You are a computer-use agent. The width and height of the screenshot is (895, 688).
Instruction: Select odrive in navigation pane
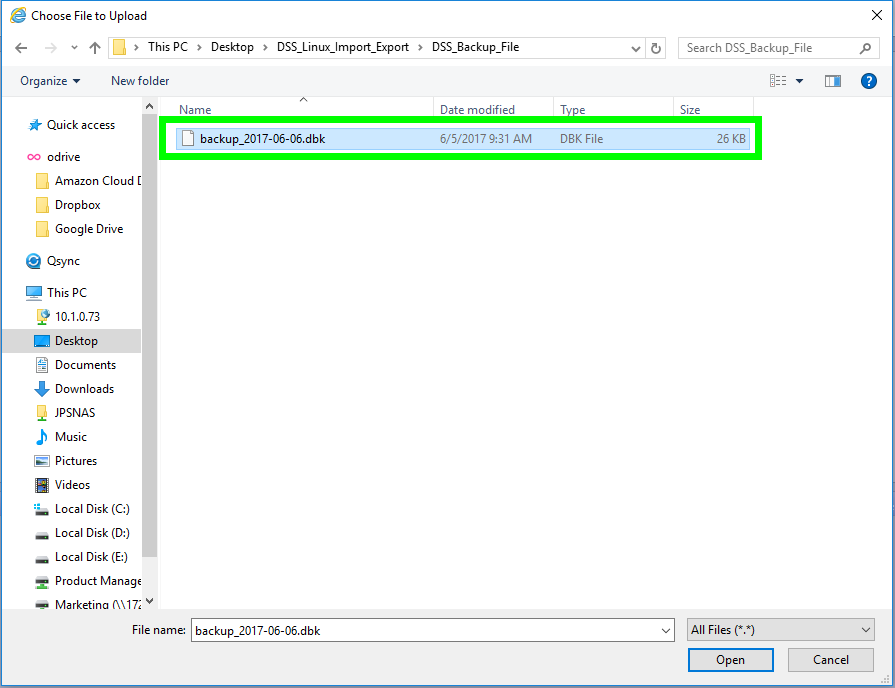tap(63, 157)
